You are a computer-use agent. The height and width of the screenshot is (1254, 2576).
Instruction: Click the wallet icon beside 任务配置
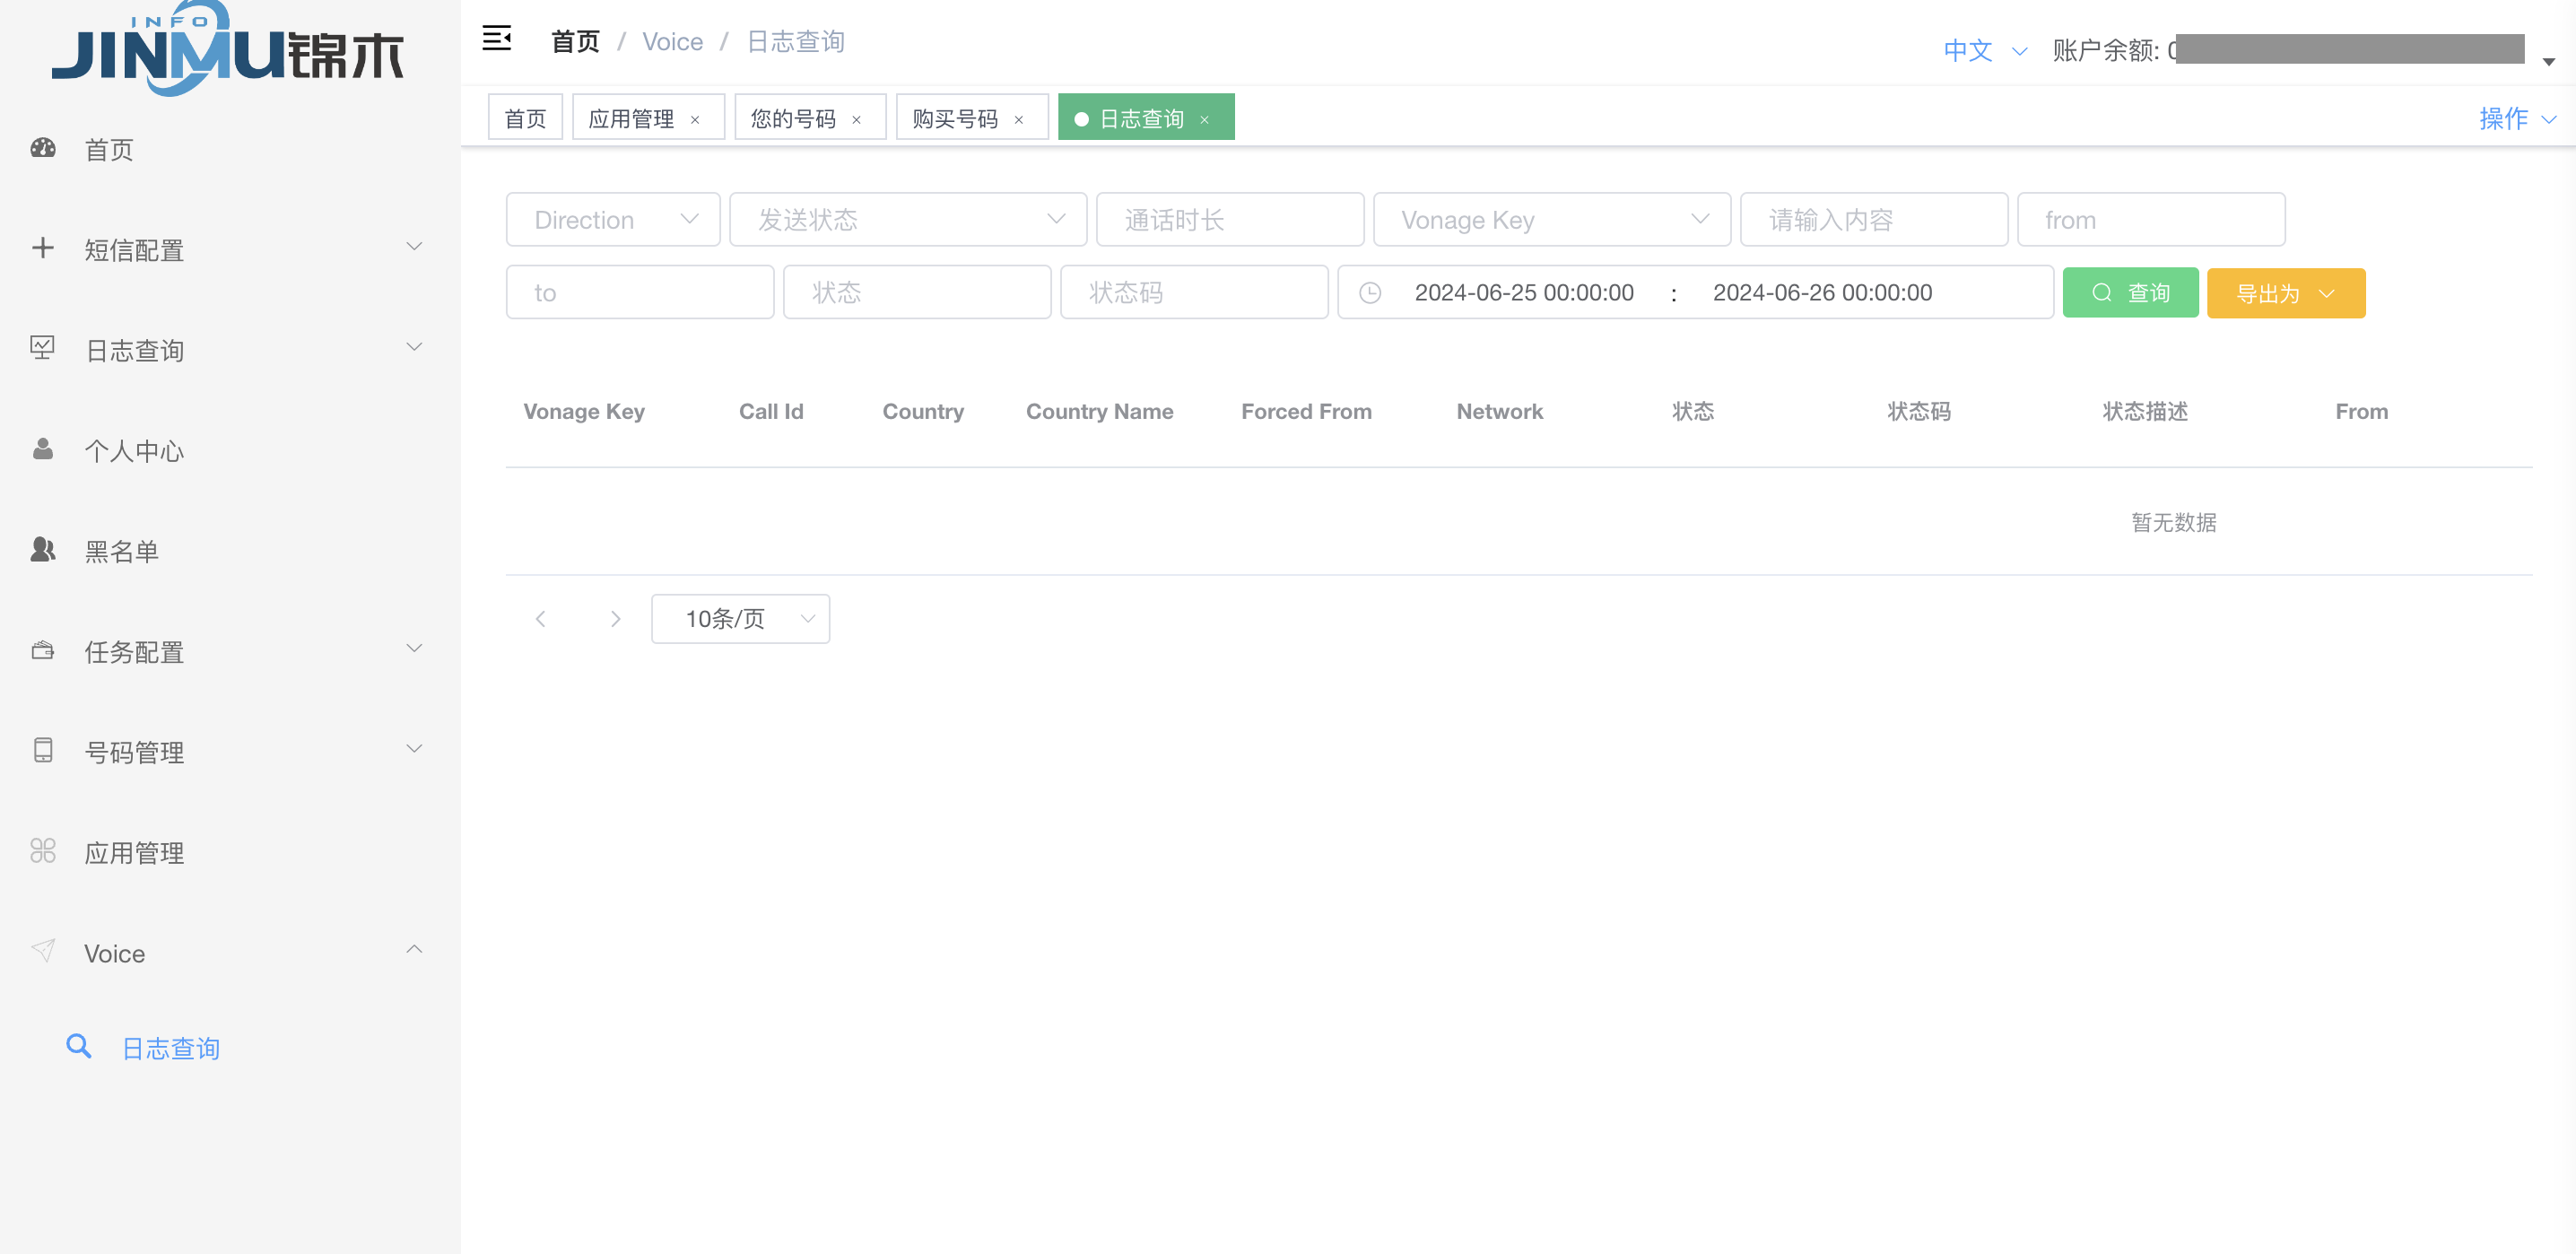pyautogui.click(x=43, y=650)
